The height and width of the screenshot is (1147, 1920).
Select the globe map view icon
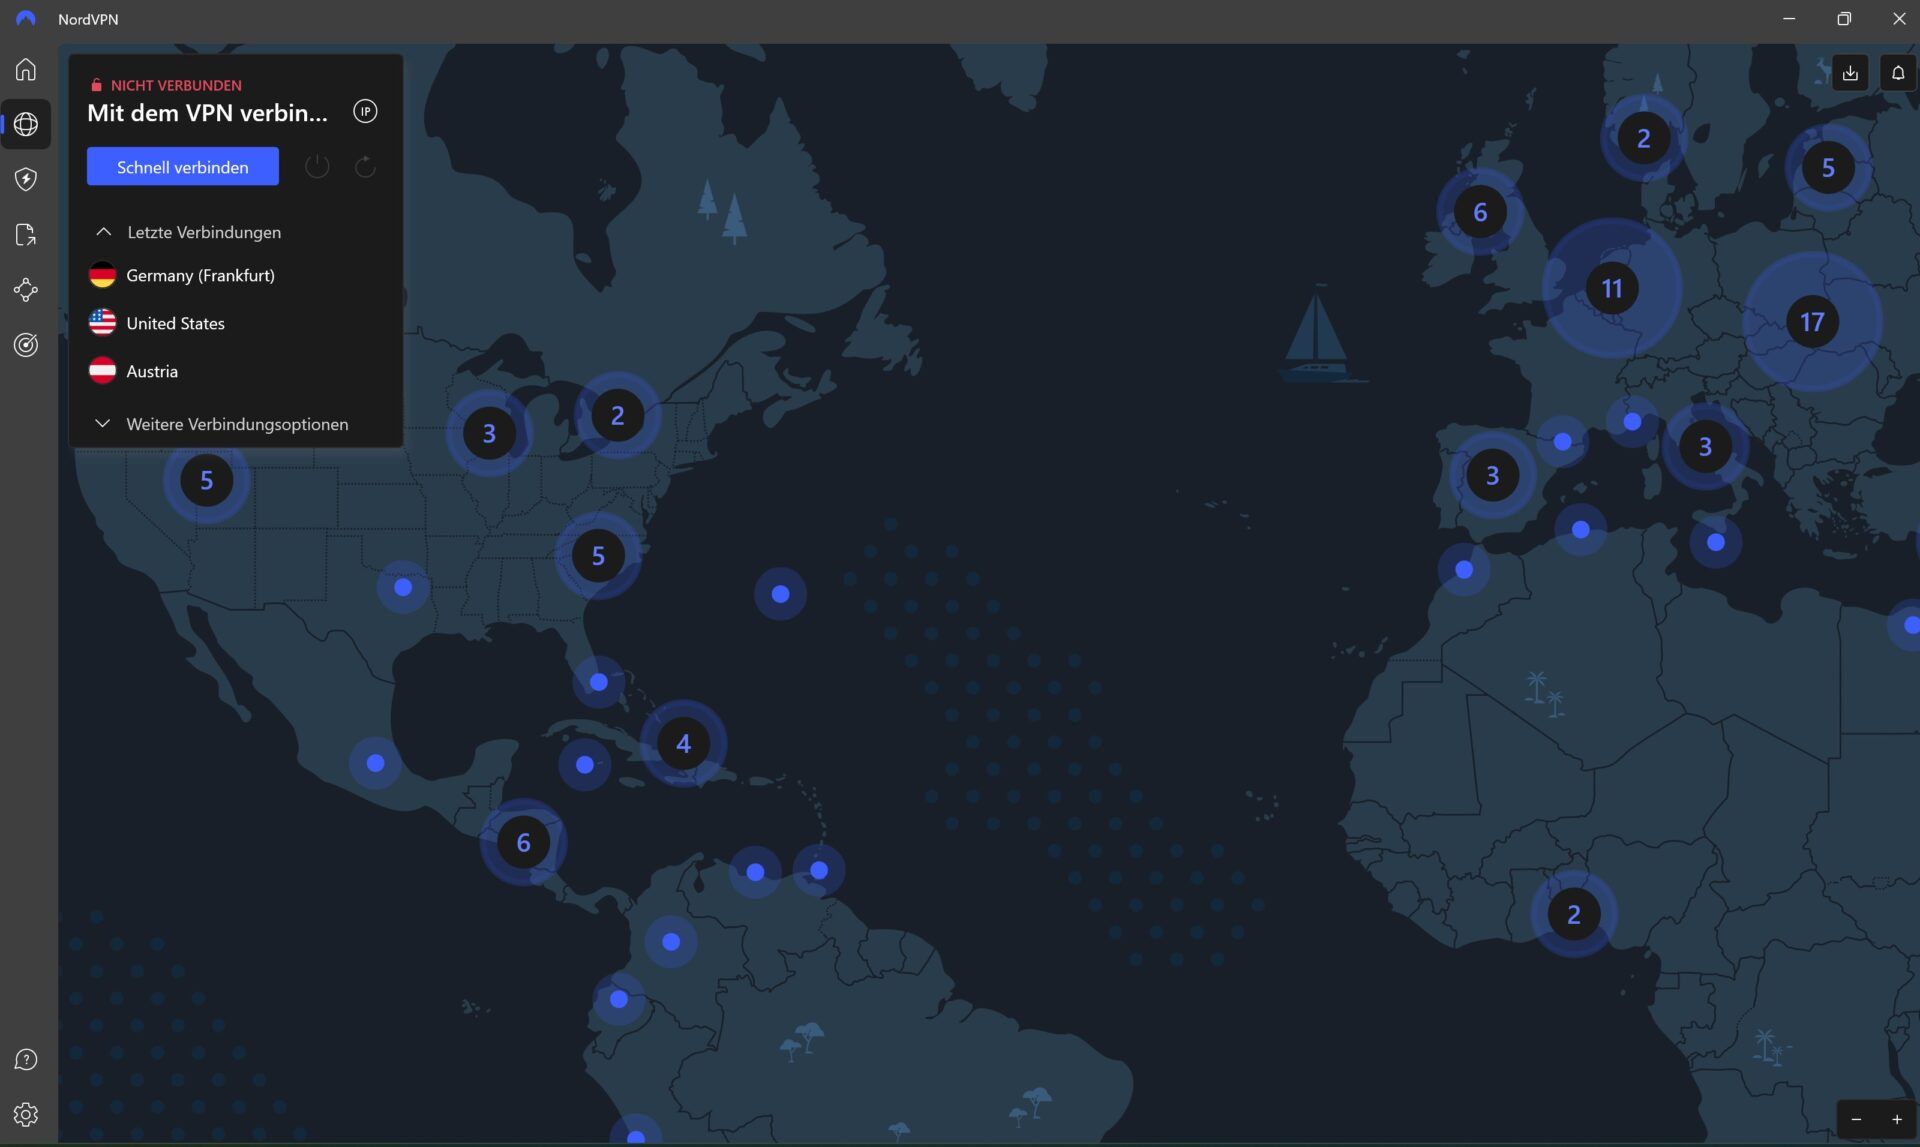coord(26,124)
